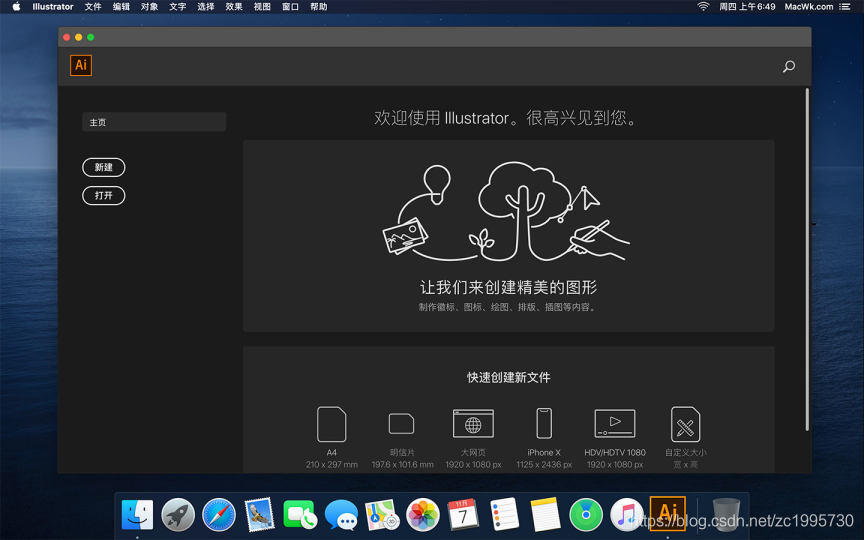Click the clock showing 周四 上午6:49
The width and height of the screenshot is (864, 540).
pyautogui.click(x=747, y=7)
